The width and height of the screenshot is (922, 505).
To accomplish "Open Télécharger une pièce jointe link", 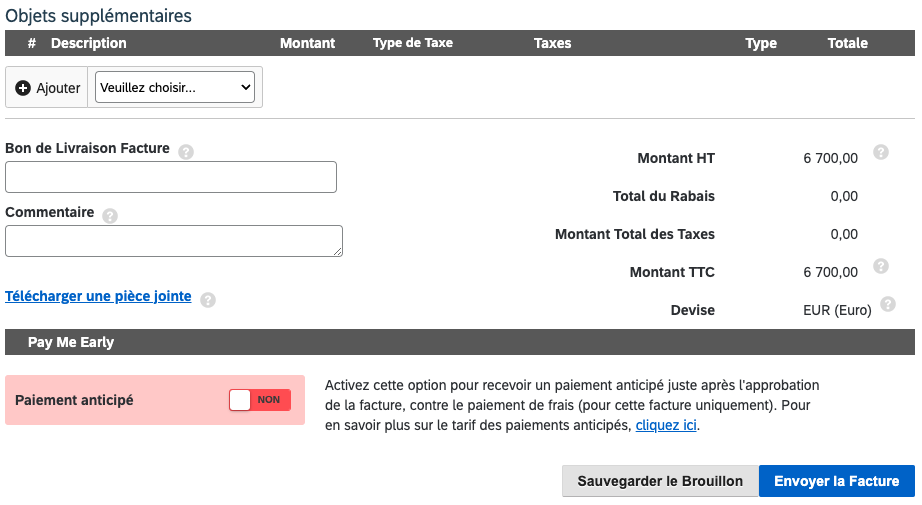I will click(98, 296).
